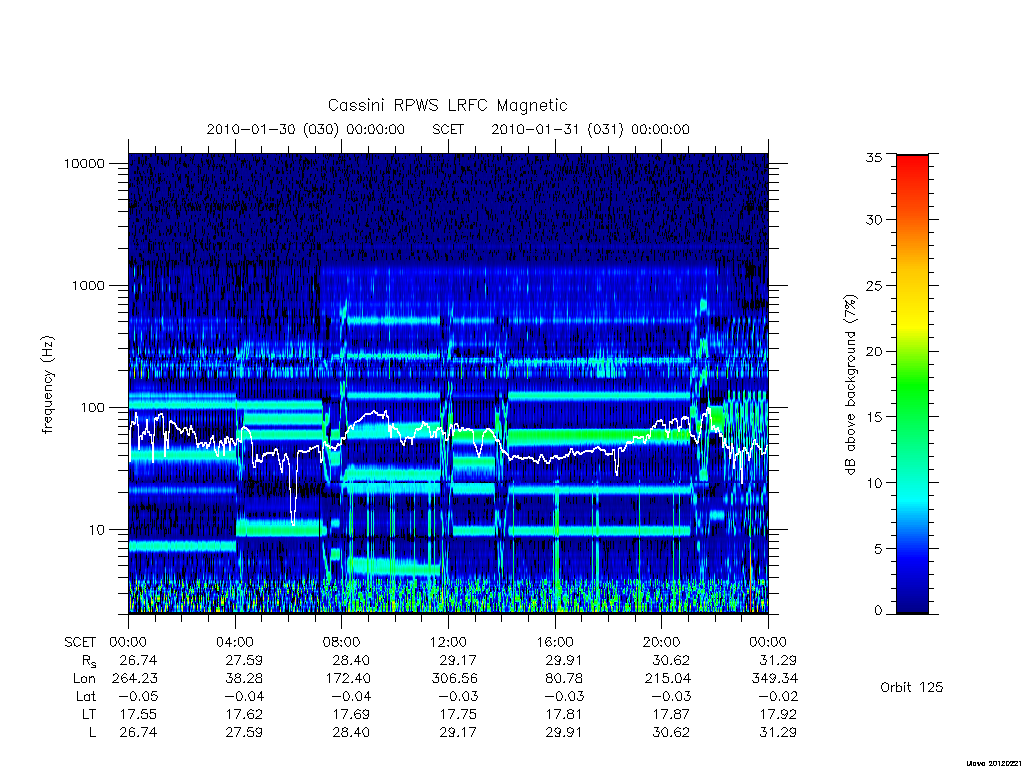Screen dimensions: 1024x768
Task: Click local time value '17.62'
Action: click(x=244, y=714)
